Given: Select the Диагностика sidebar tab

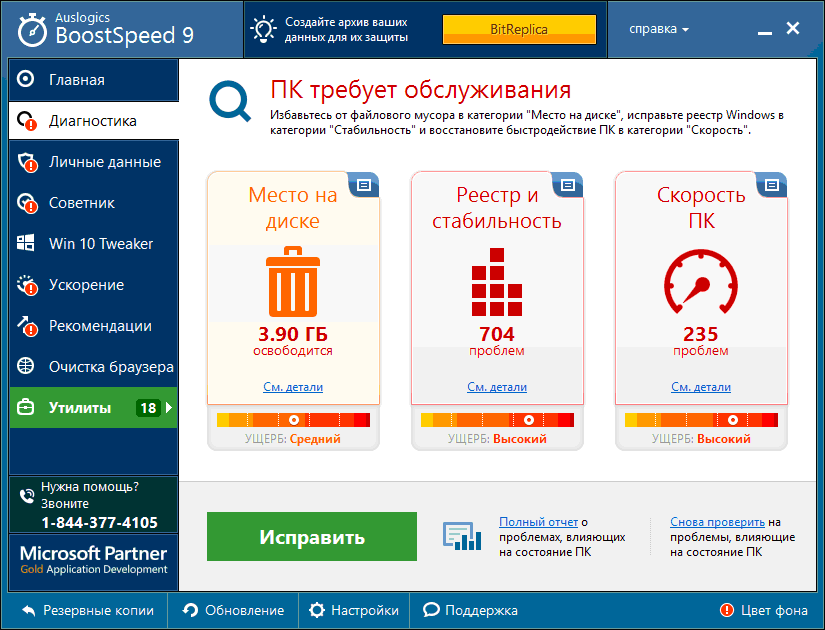Looking at the screenshot, I should point(94,121).
